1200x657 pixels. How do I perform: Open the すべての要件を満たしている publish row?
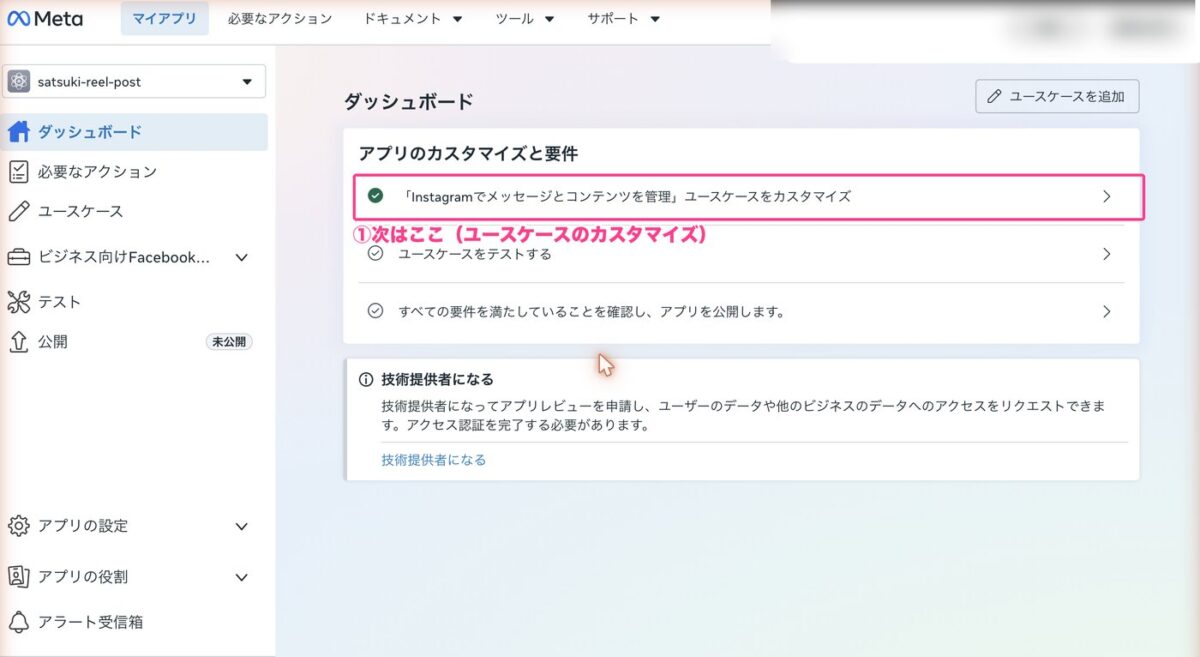(741, 311)
